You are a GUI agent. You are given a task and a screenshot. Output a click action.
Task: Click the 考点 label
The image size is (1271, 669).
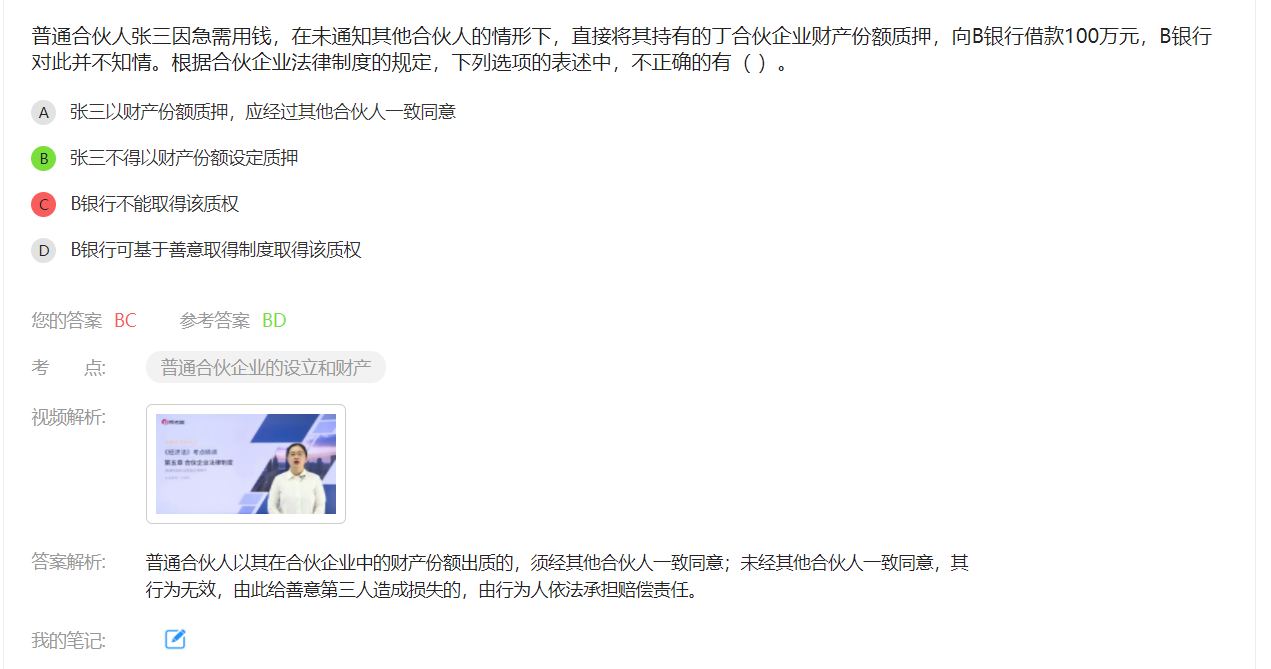pyautogui.click(x=69, y=367)
